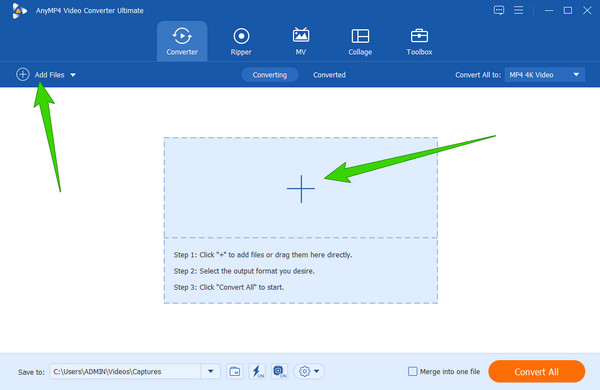This screenshot has height=390, width=600.
Task: Select the Converting tab
Action: coord(270,75)
